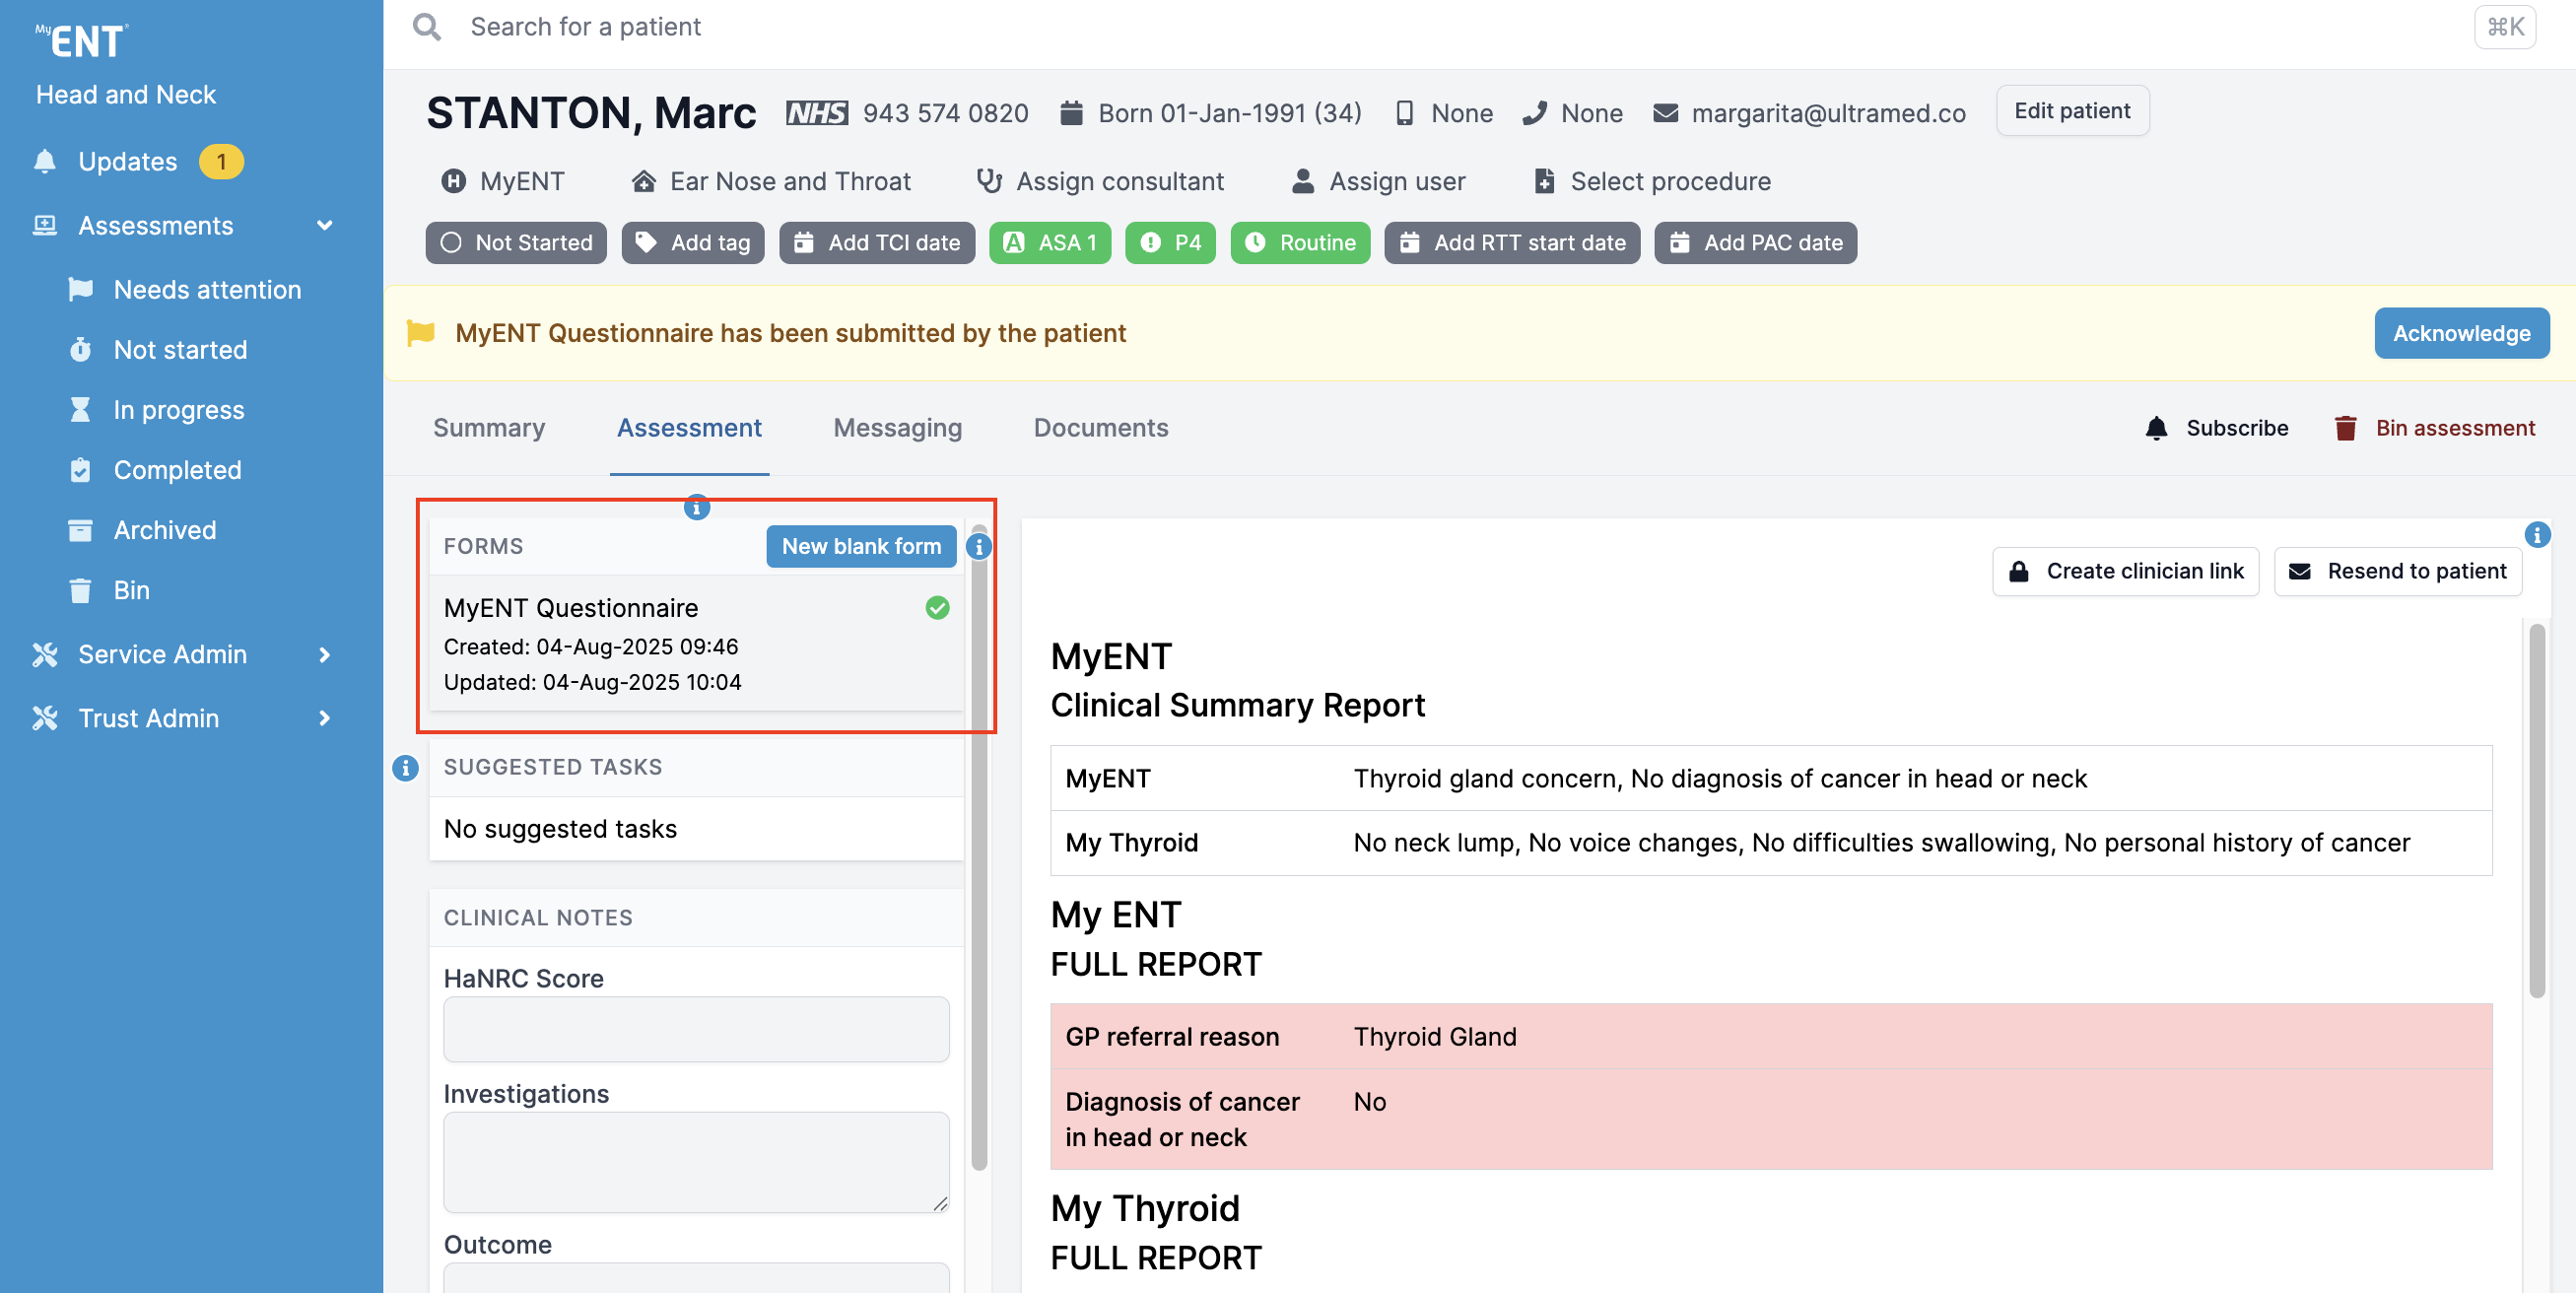Screen dimensions: 2576x1293
Task: Click the info icon at report top-right
Action: (x=2536, y=535)
